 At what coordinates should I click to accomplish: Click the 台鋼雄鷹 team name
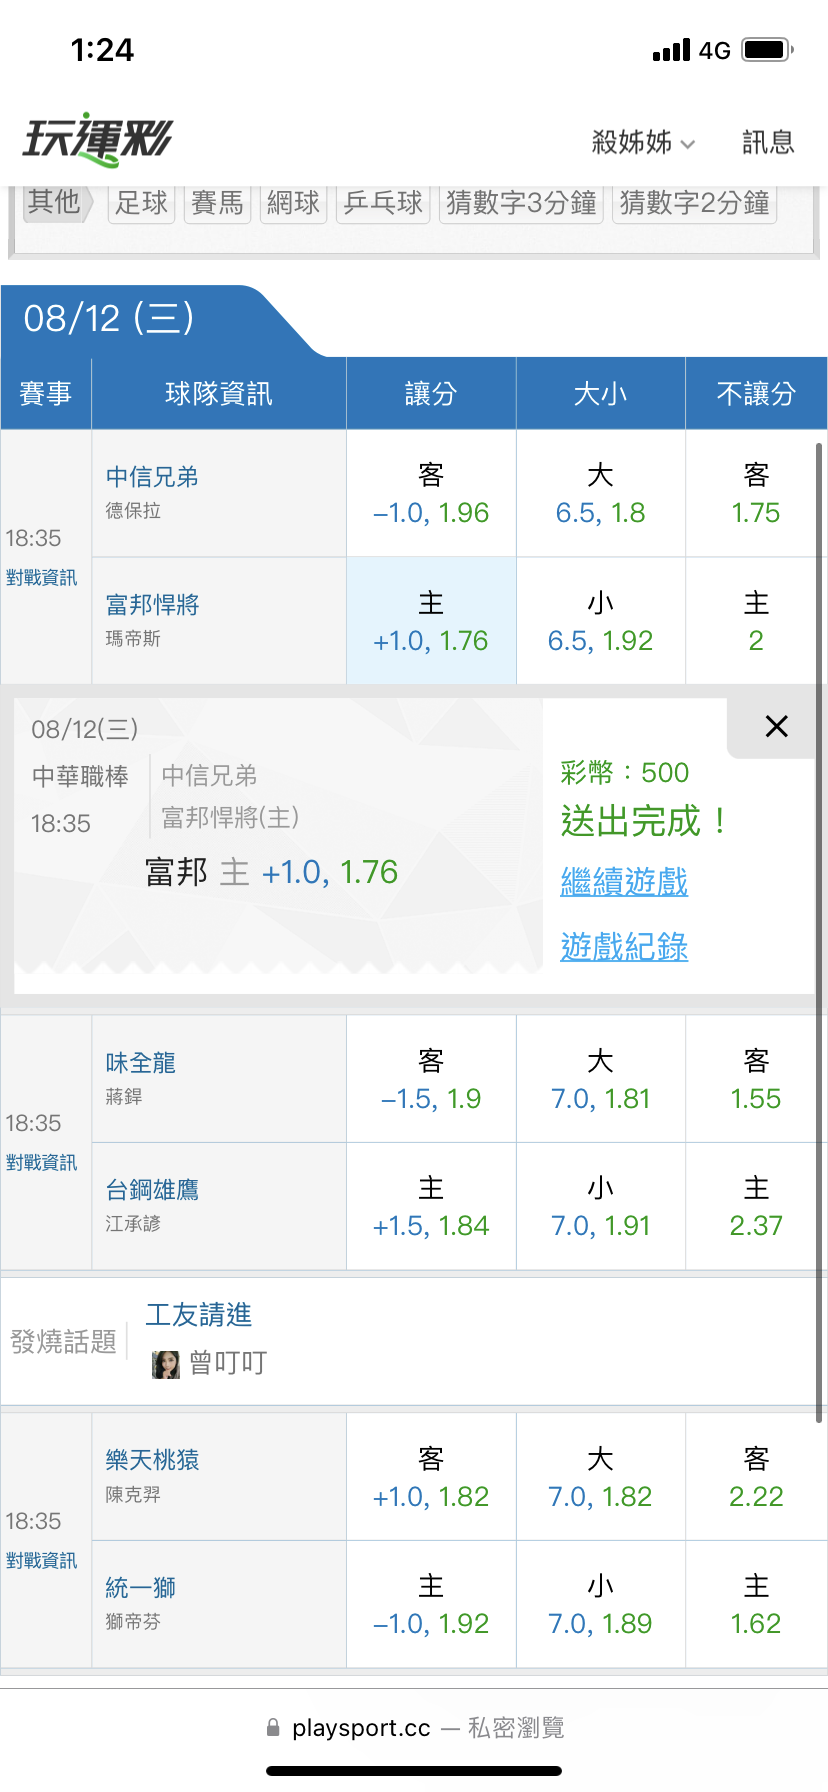[152, 1190]
